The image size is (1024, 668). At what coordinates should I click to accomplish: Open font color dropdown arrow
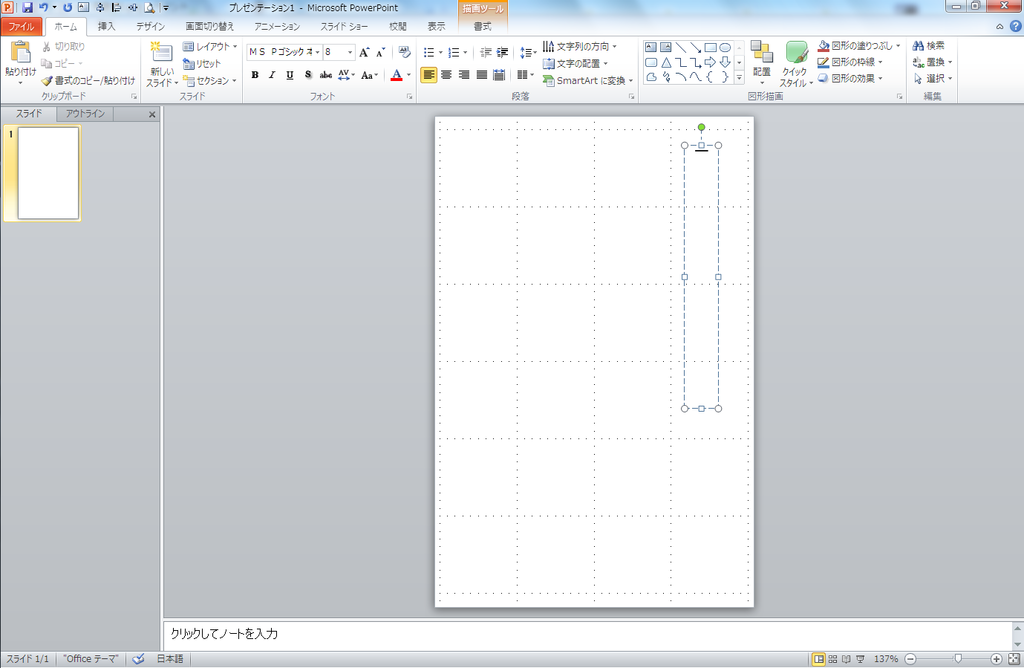[409, 75]
